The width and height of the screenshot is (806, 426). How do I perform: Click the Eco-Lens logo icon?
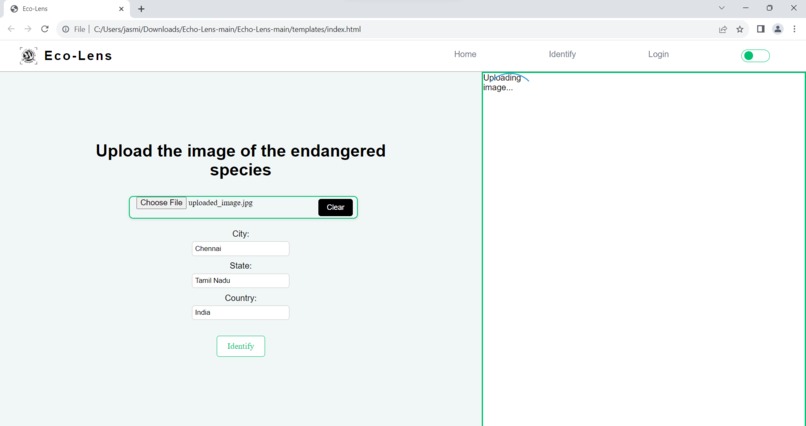tap(28, 55)
